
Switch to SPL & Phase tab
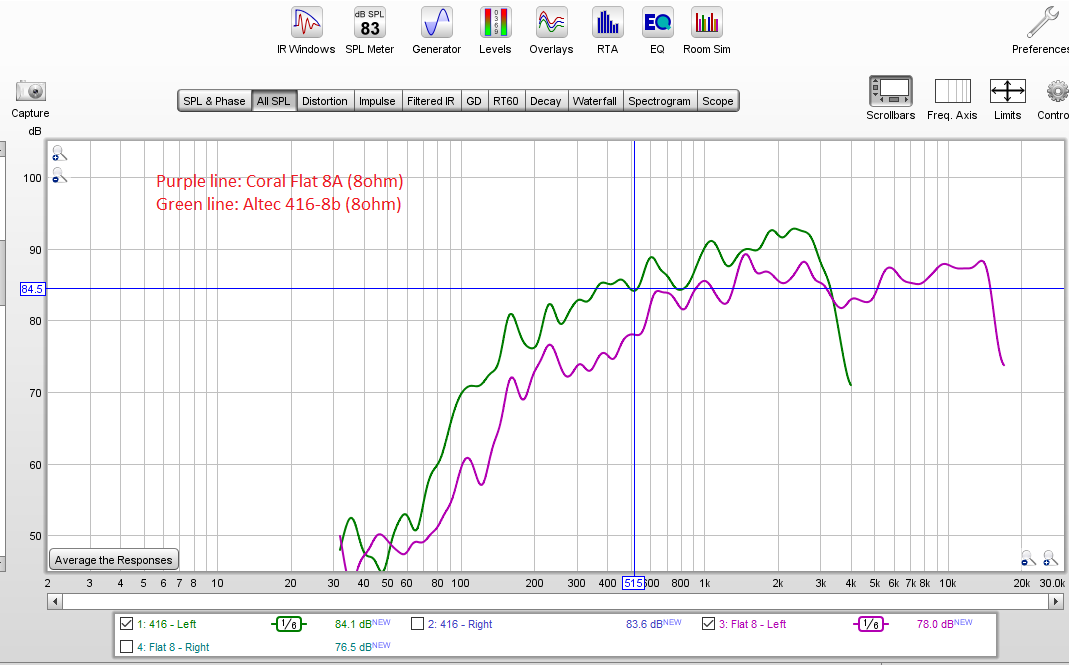[x=214, y=101]
